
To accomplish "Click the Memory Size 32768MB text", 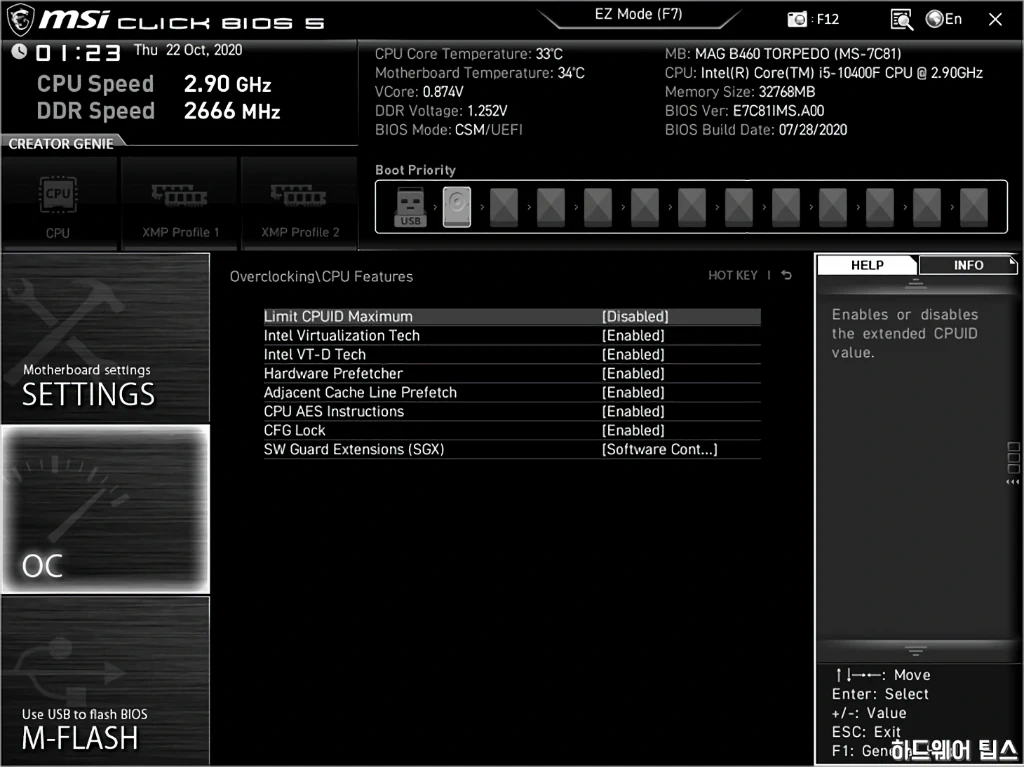I will click(x=740, y=91).
